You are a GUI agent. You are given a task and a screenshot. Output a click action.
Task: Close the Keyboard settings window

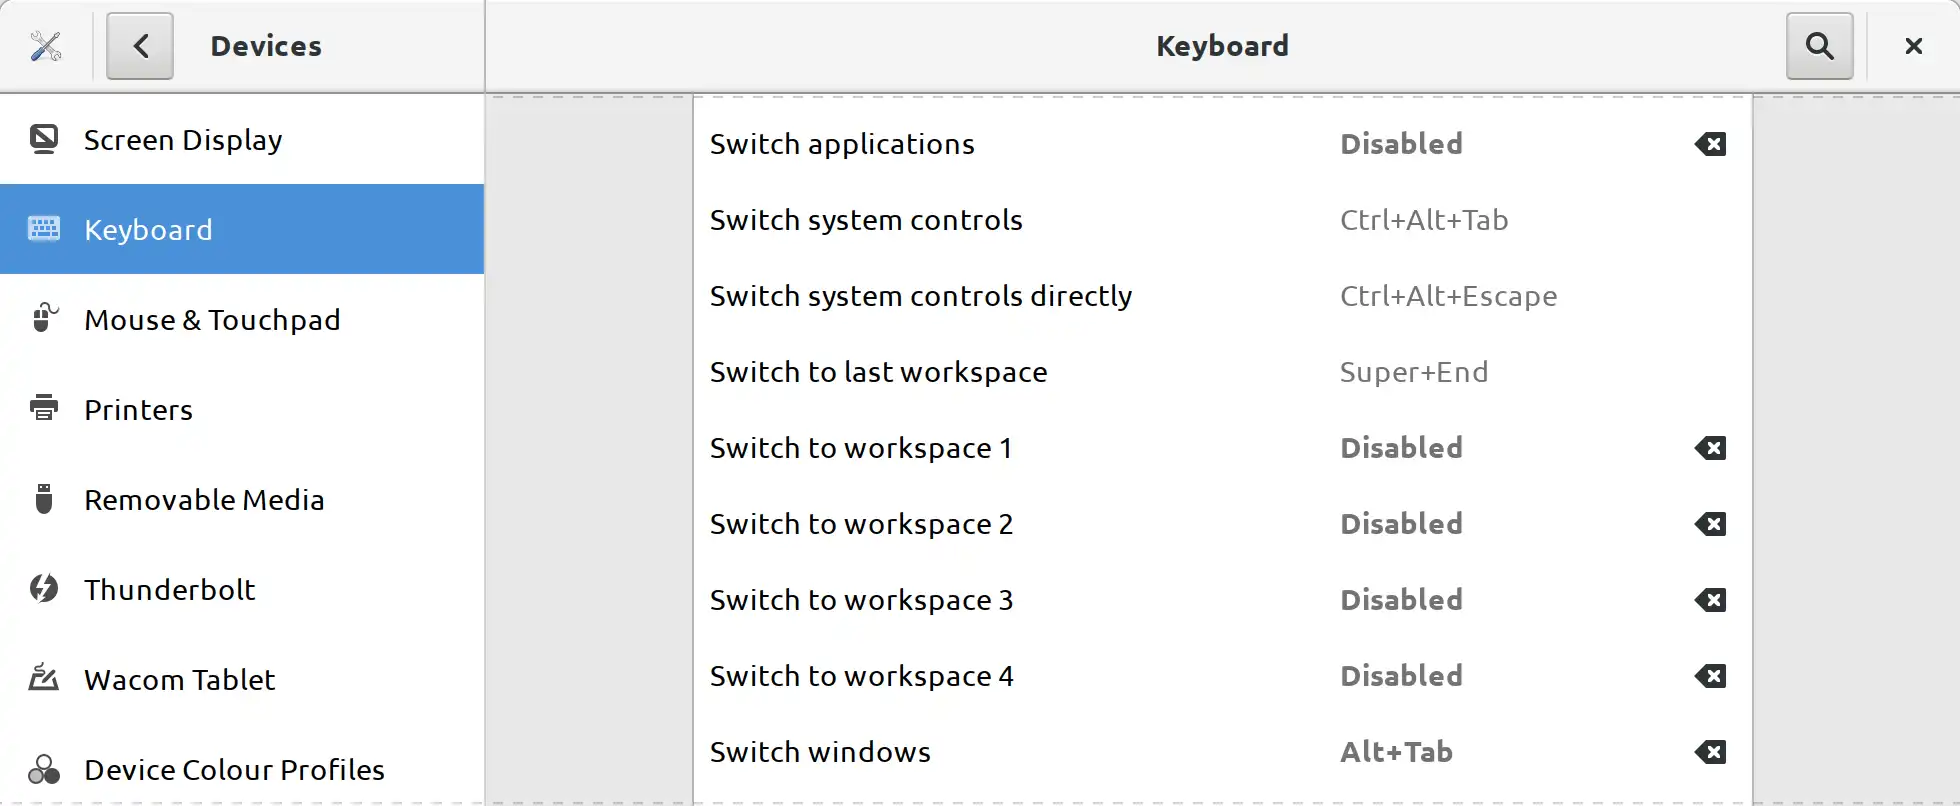[1913, 46]
